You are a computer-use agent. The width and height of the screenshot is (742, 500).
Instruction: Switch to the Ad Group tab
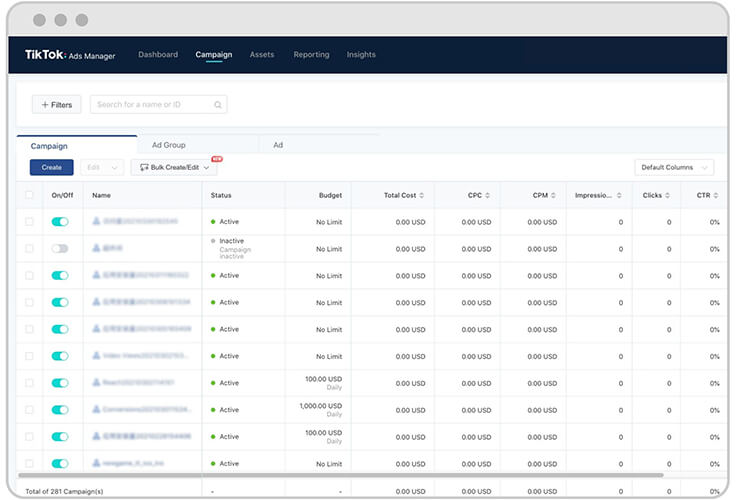[x=169, y=145]
